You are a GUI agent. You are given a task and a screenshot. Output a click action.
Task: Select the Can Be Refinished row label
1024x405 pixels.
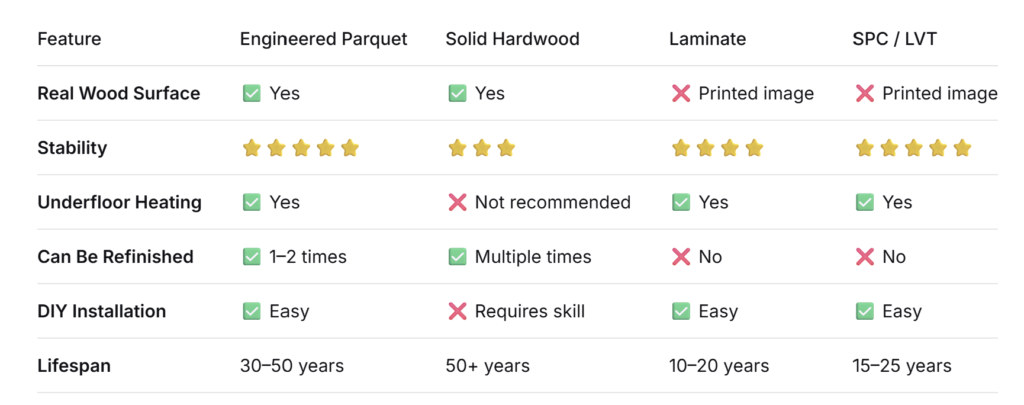(116, 257)
